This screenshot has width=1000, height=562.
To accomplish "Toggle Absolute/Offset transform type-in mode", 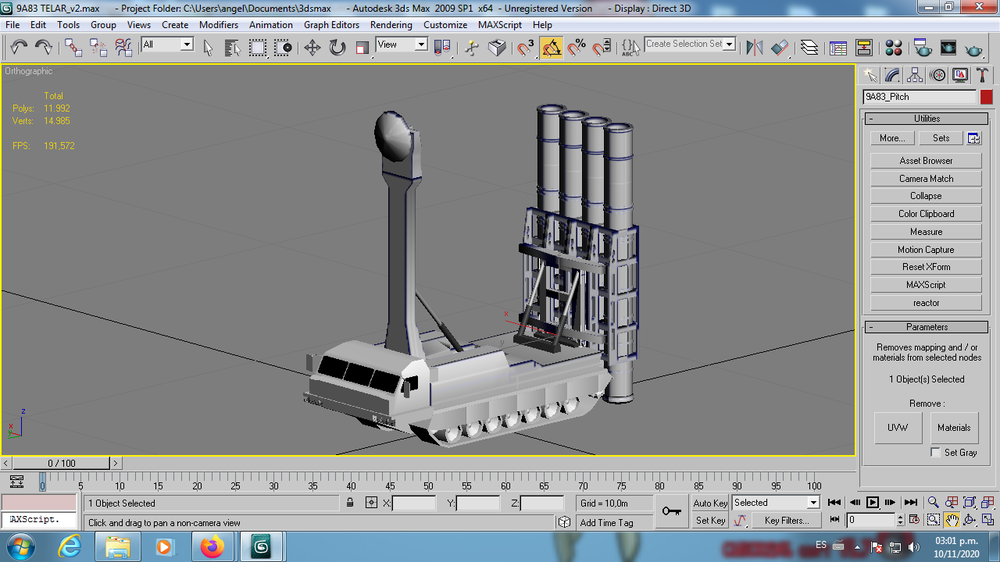I will point(371,503).
